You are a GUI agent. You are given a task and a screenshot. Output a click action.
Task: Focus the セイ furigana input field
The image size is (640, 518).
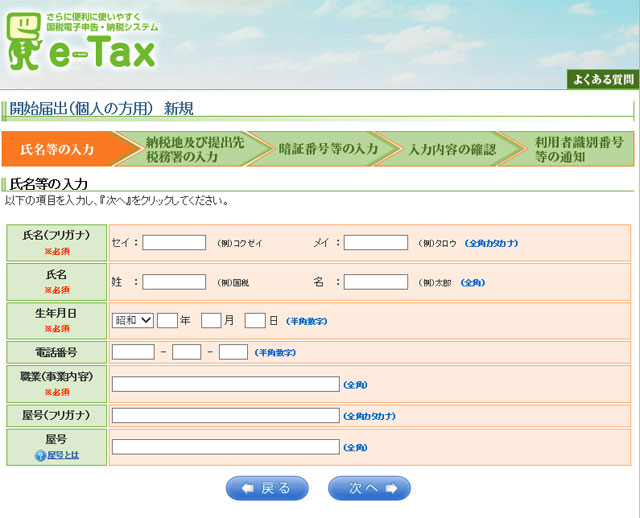174,242
